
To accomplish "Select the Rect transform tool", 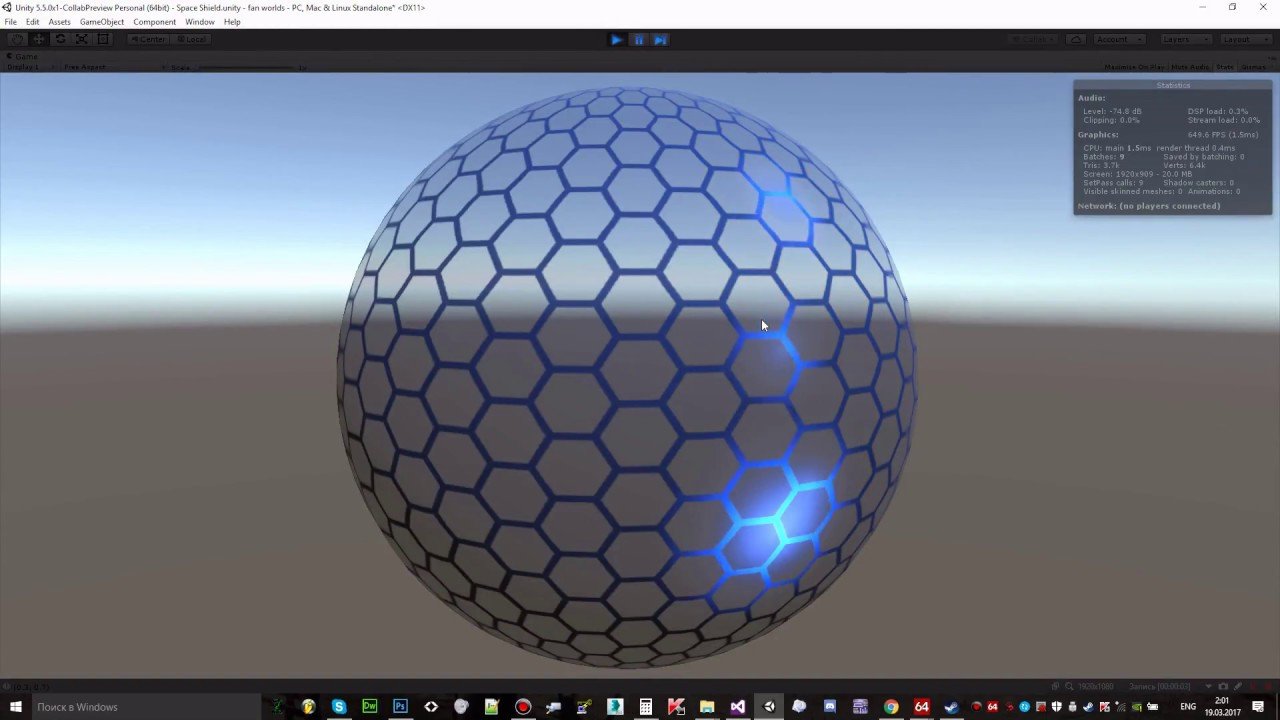I will coord(103,39).
